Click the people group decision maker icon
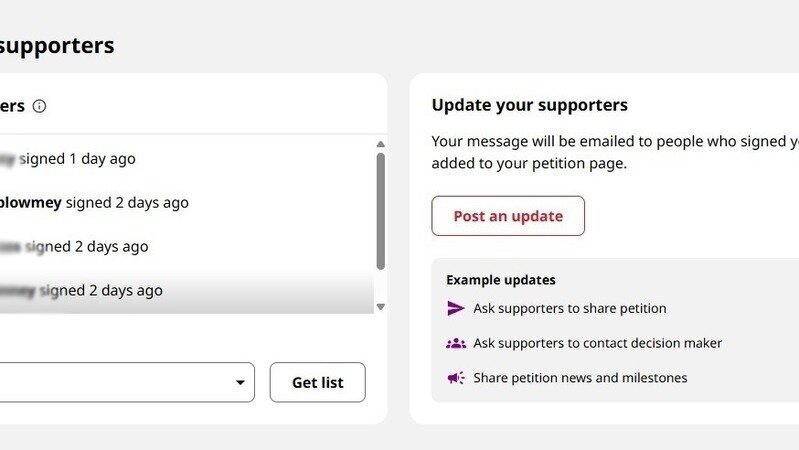The image size is (799, 450). pos(456,343)
